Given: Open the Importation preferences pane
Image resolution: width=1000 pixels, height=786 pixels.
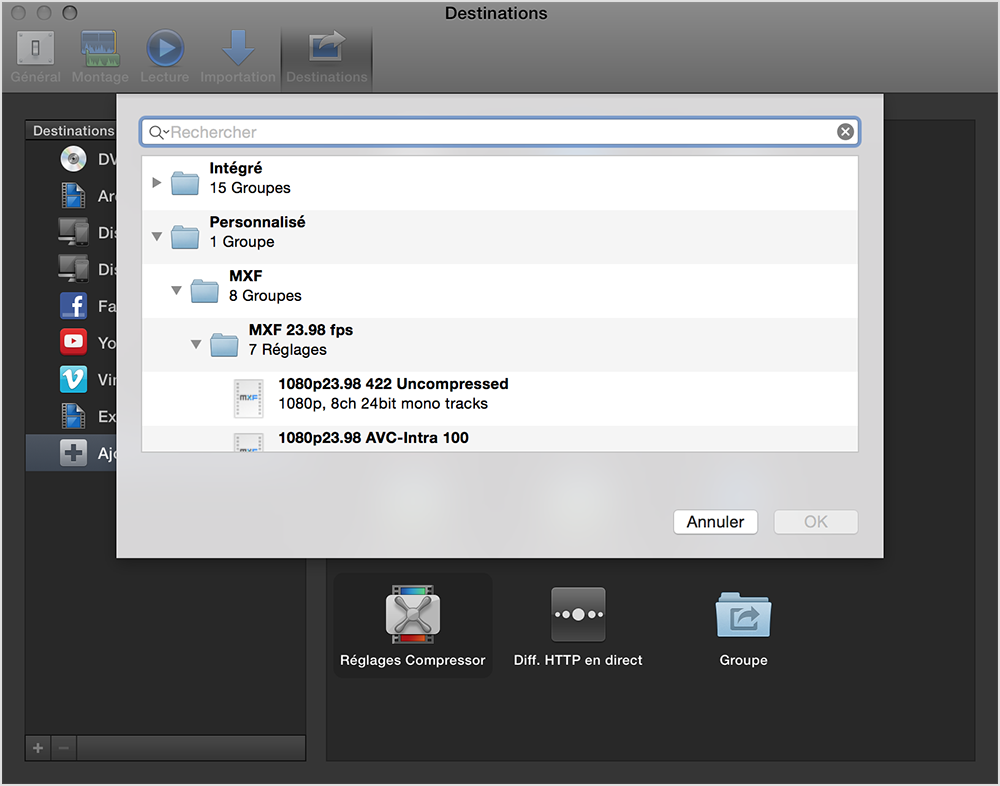Looking at the screenshot, I should click(x=238, y=48).
